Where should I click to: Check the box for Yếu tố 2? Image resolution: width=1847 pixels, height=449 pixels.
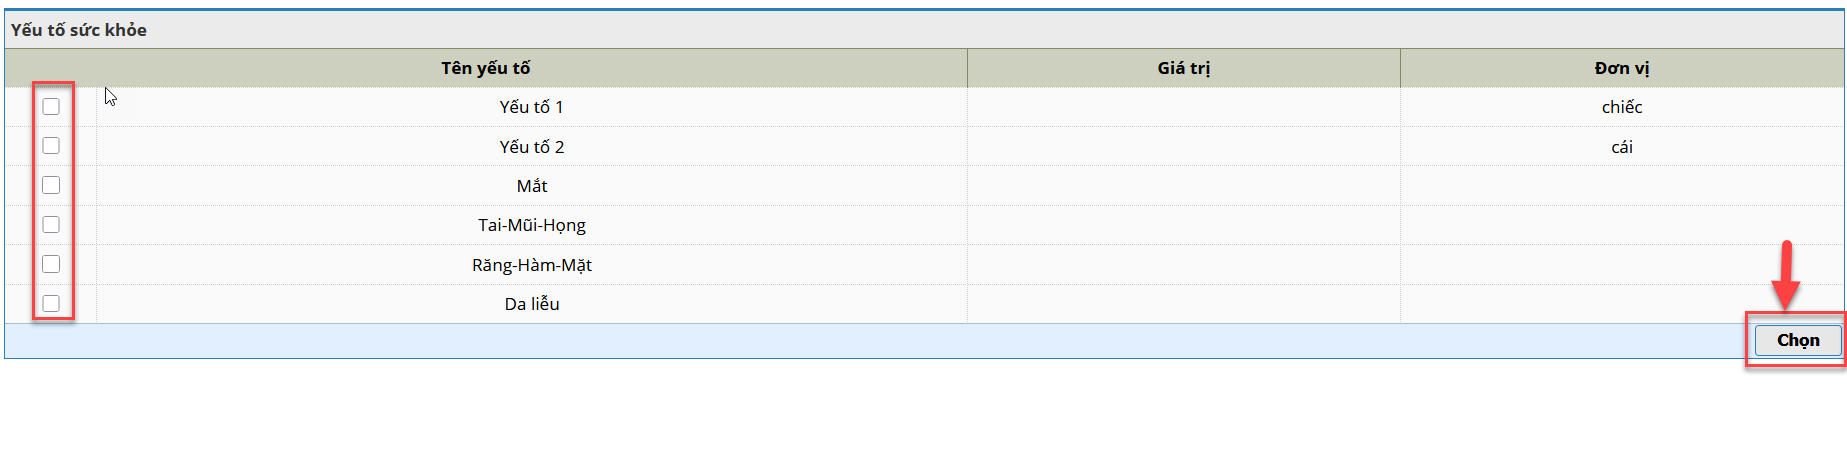pos(51,146)
